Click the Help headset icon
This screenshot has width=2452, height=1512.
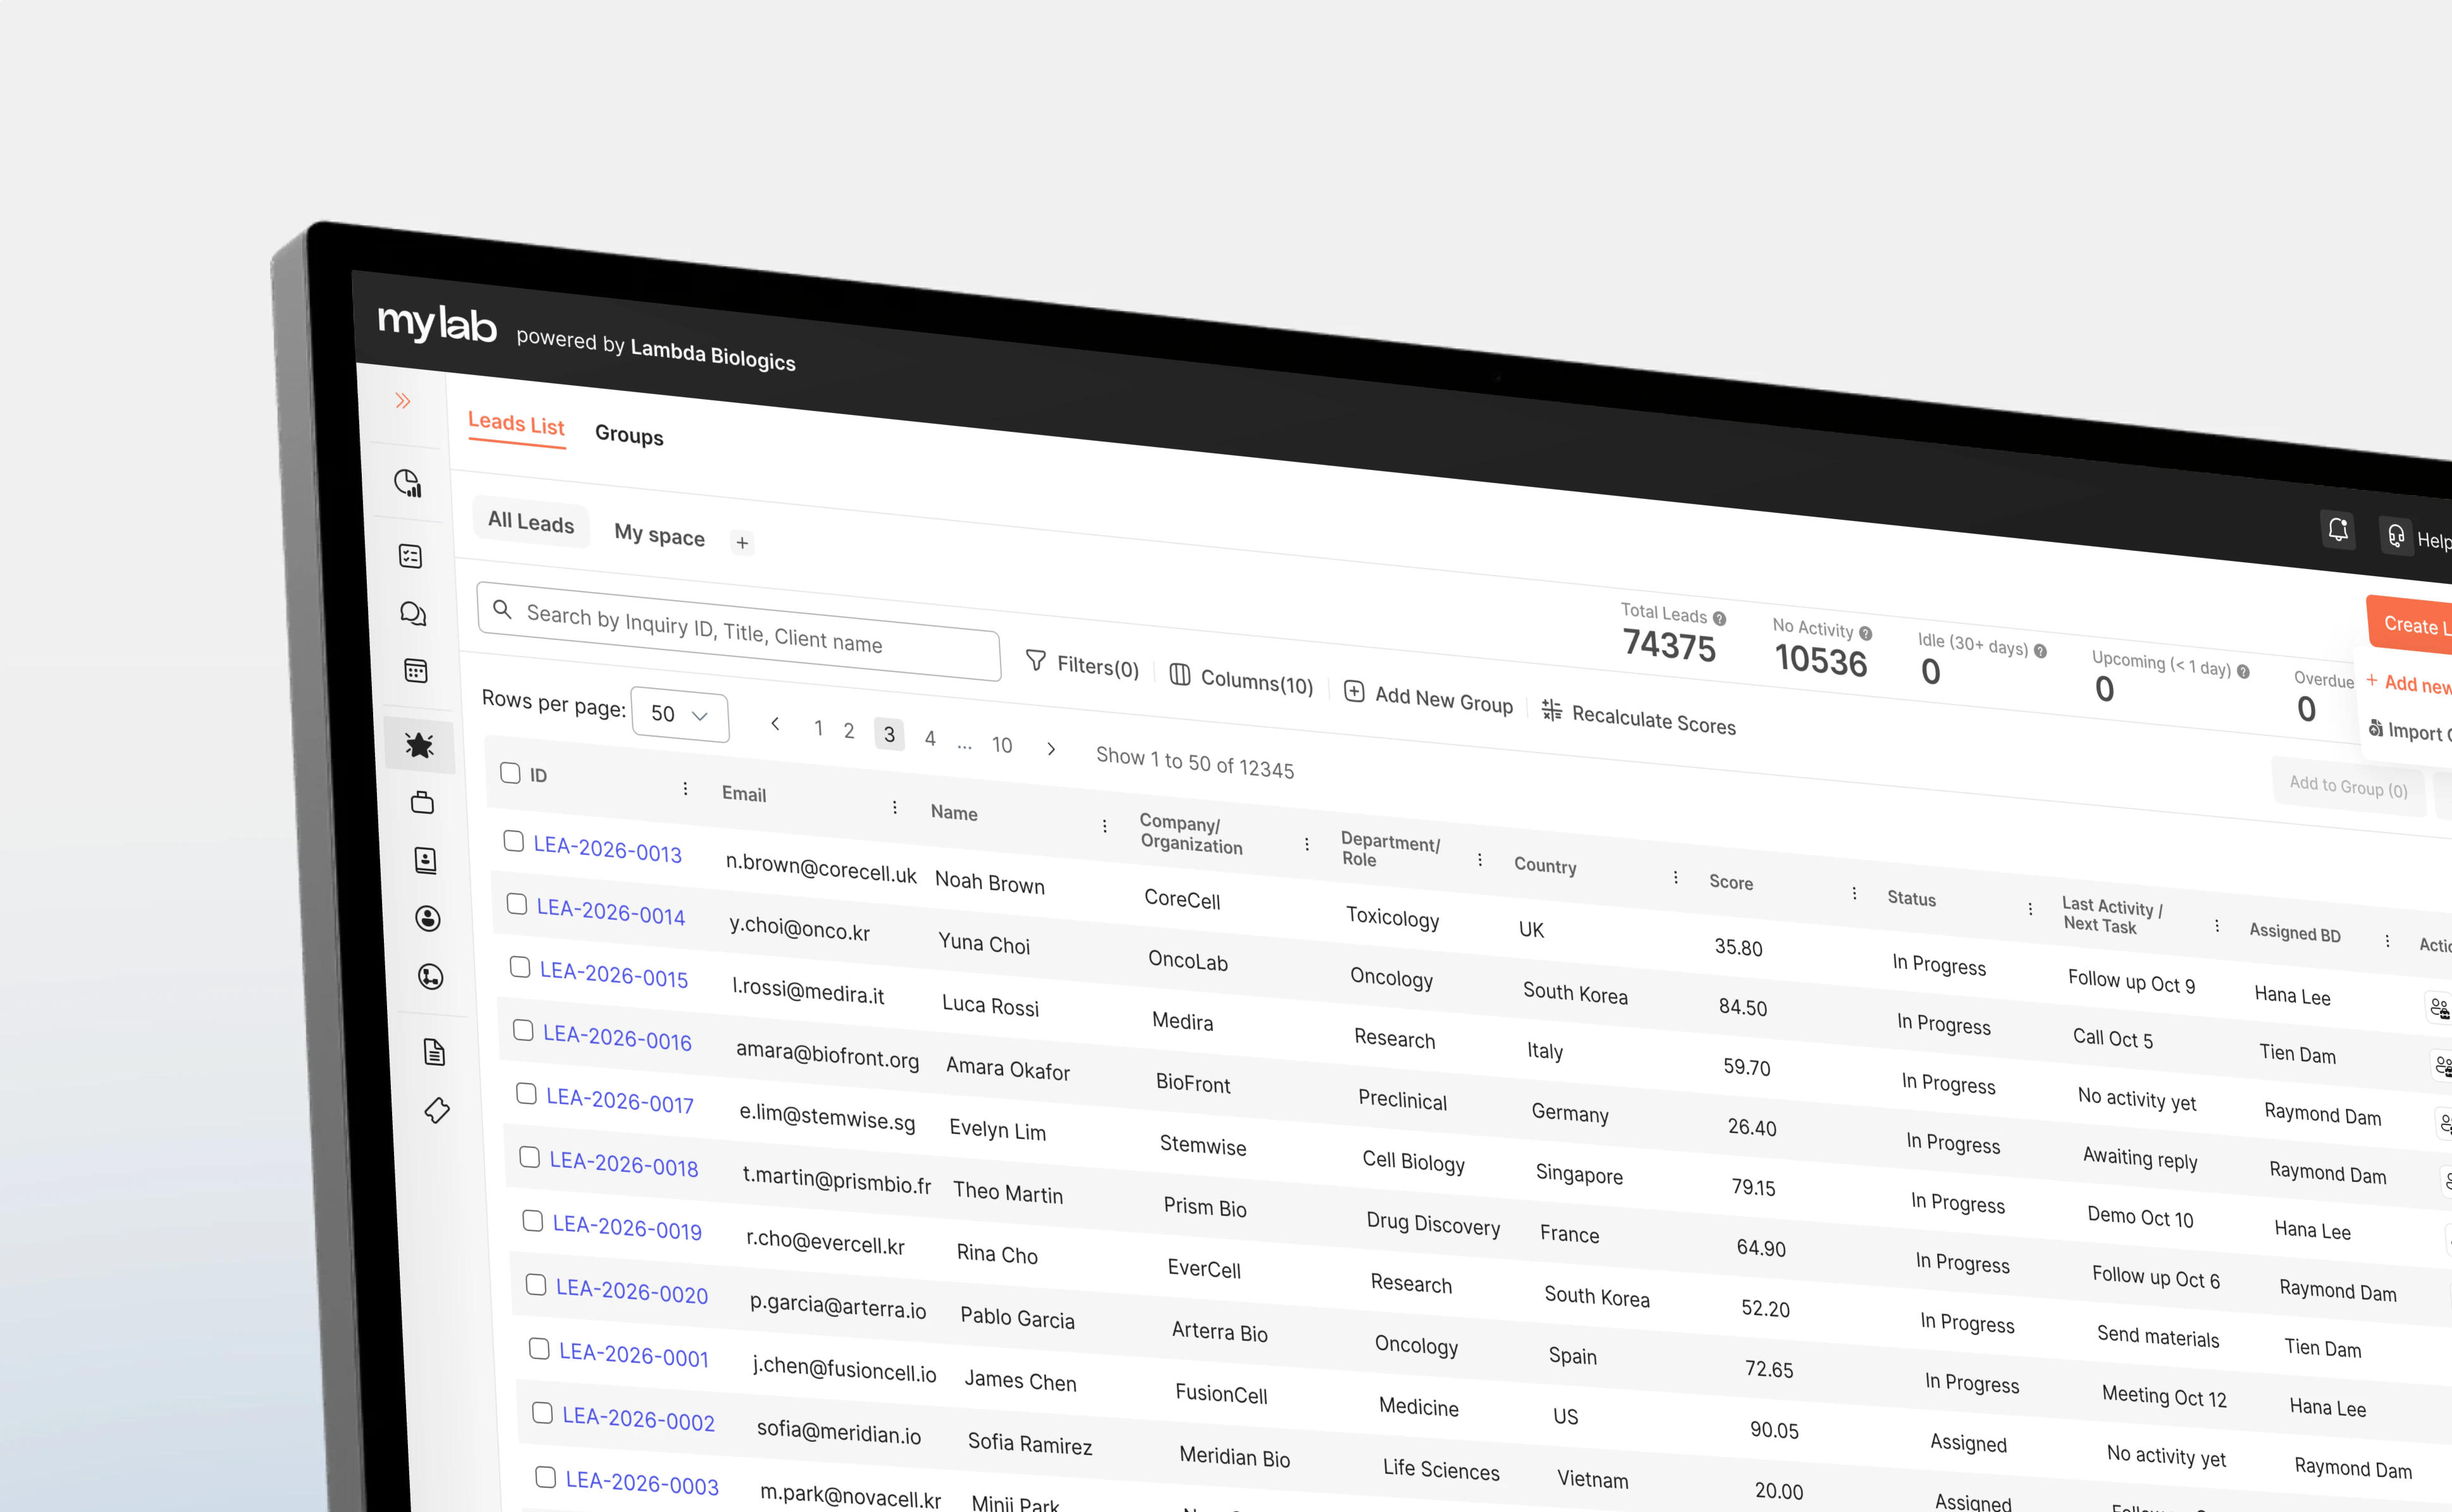(x=2397, y=537)
